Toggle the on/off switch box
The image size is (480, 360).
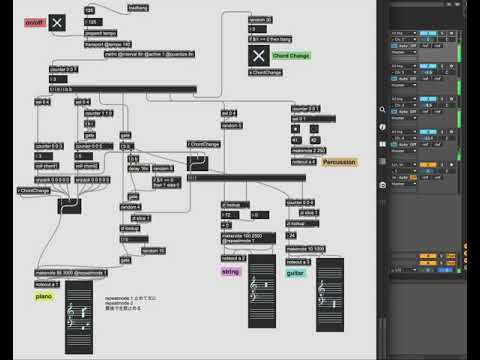[x=57, y=23]
